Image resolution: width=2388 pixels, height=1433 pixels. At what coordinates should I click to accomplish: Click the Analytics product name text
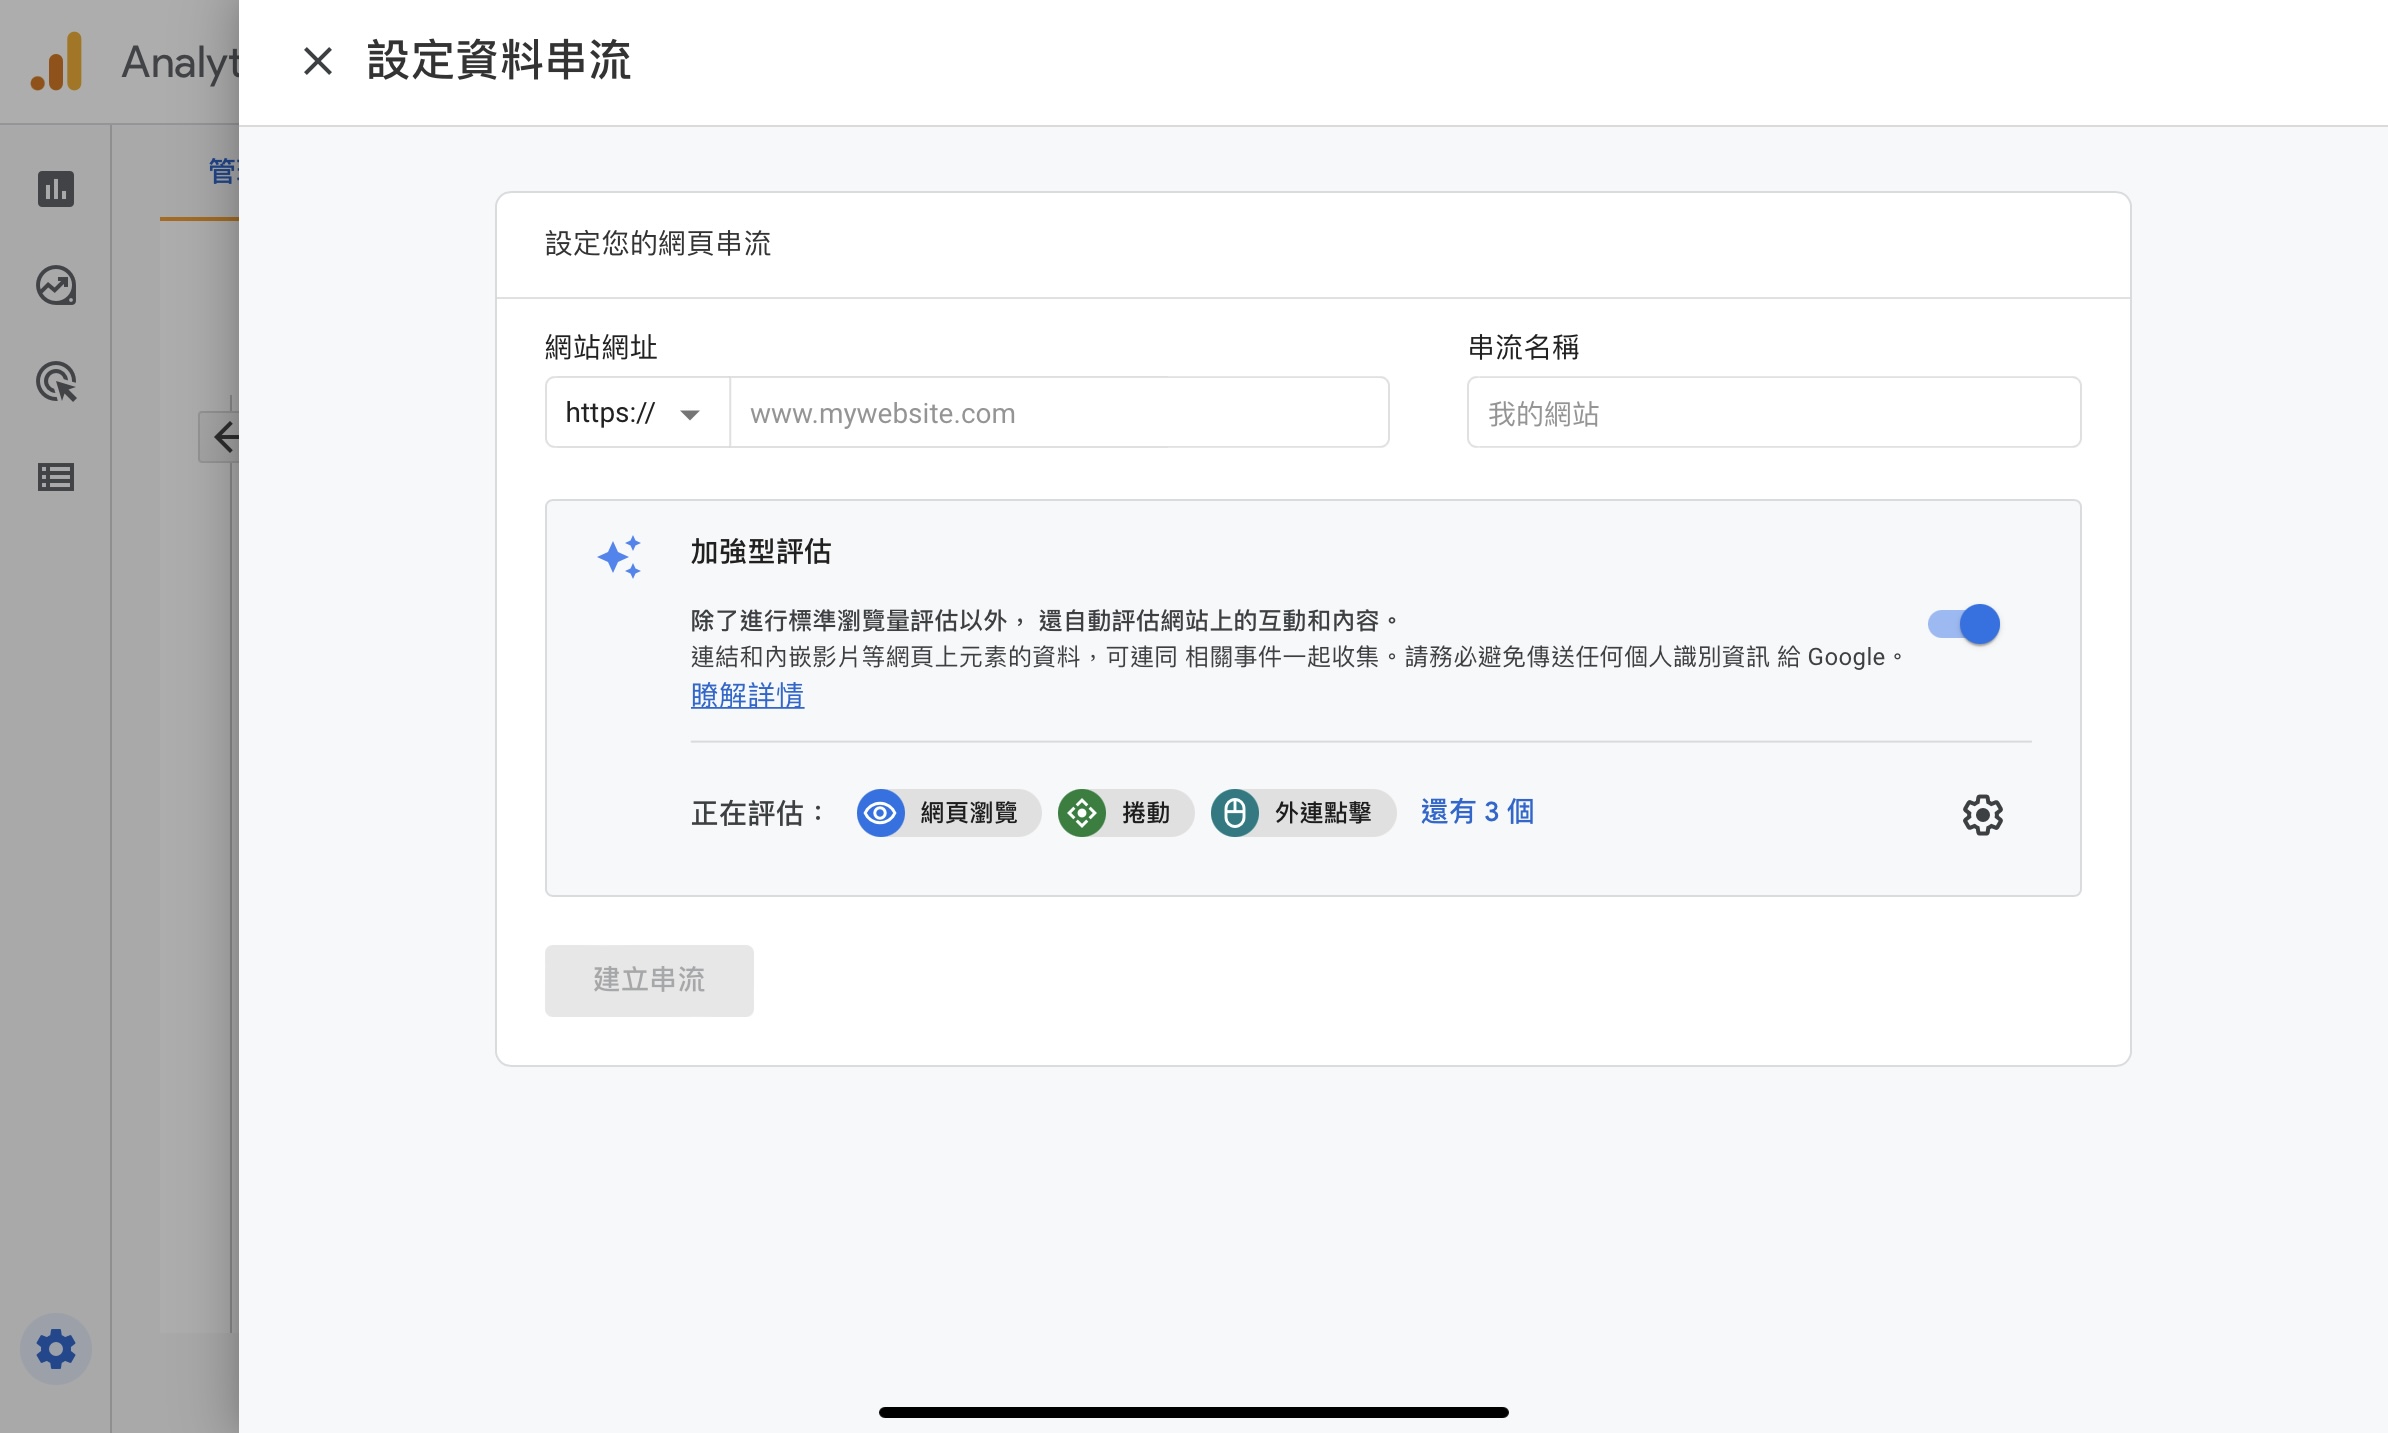pos(180,62)
